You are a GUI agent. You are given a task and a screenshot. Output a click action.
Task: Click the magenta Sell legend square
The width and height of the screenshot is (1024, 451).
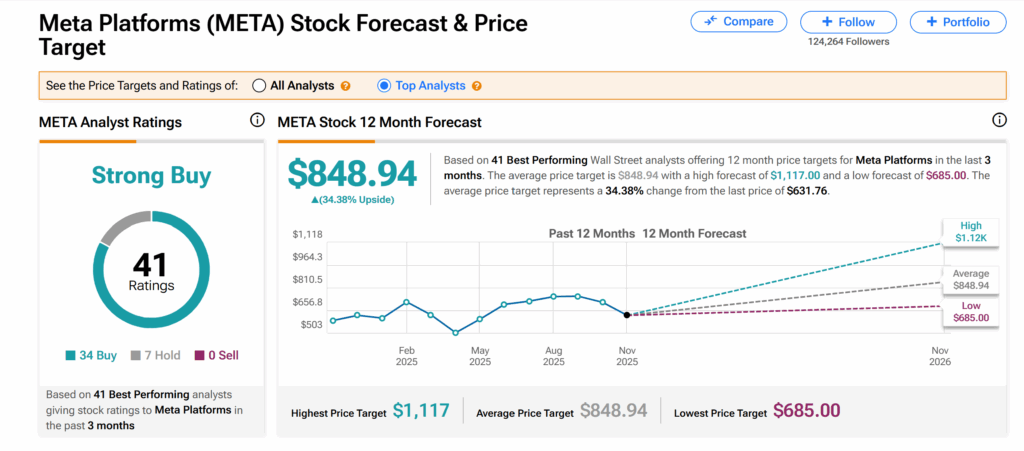pos(199,355)
